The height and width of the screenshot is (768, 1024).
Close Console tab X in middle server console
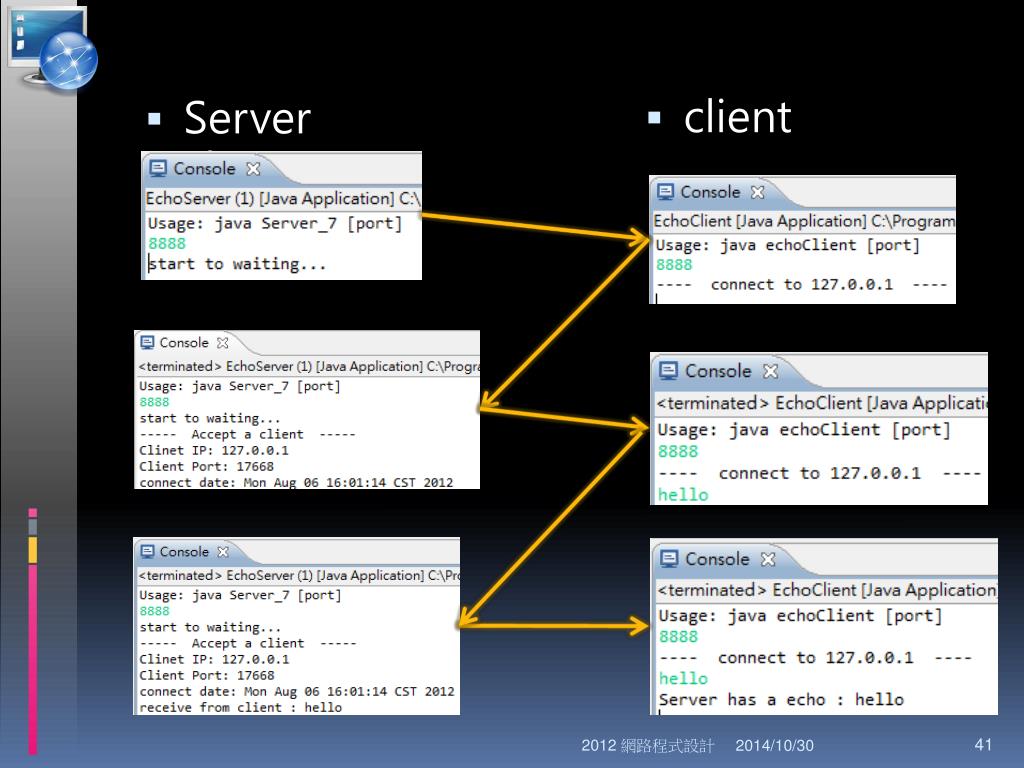coord(223,342)
